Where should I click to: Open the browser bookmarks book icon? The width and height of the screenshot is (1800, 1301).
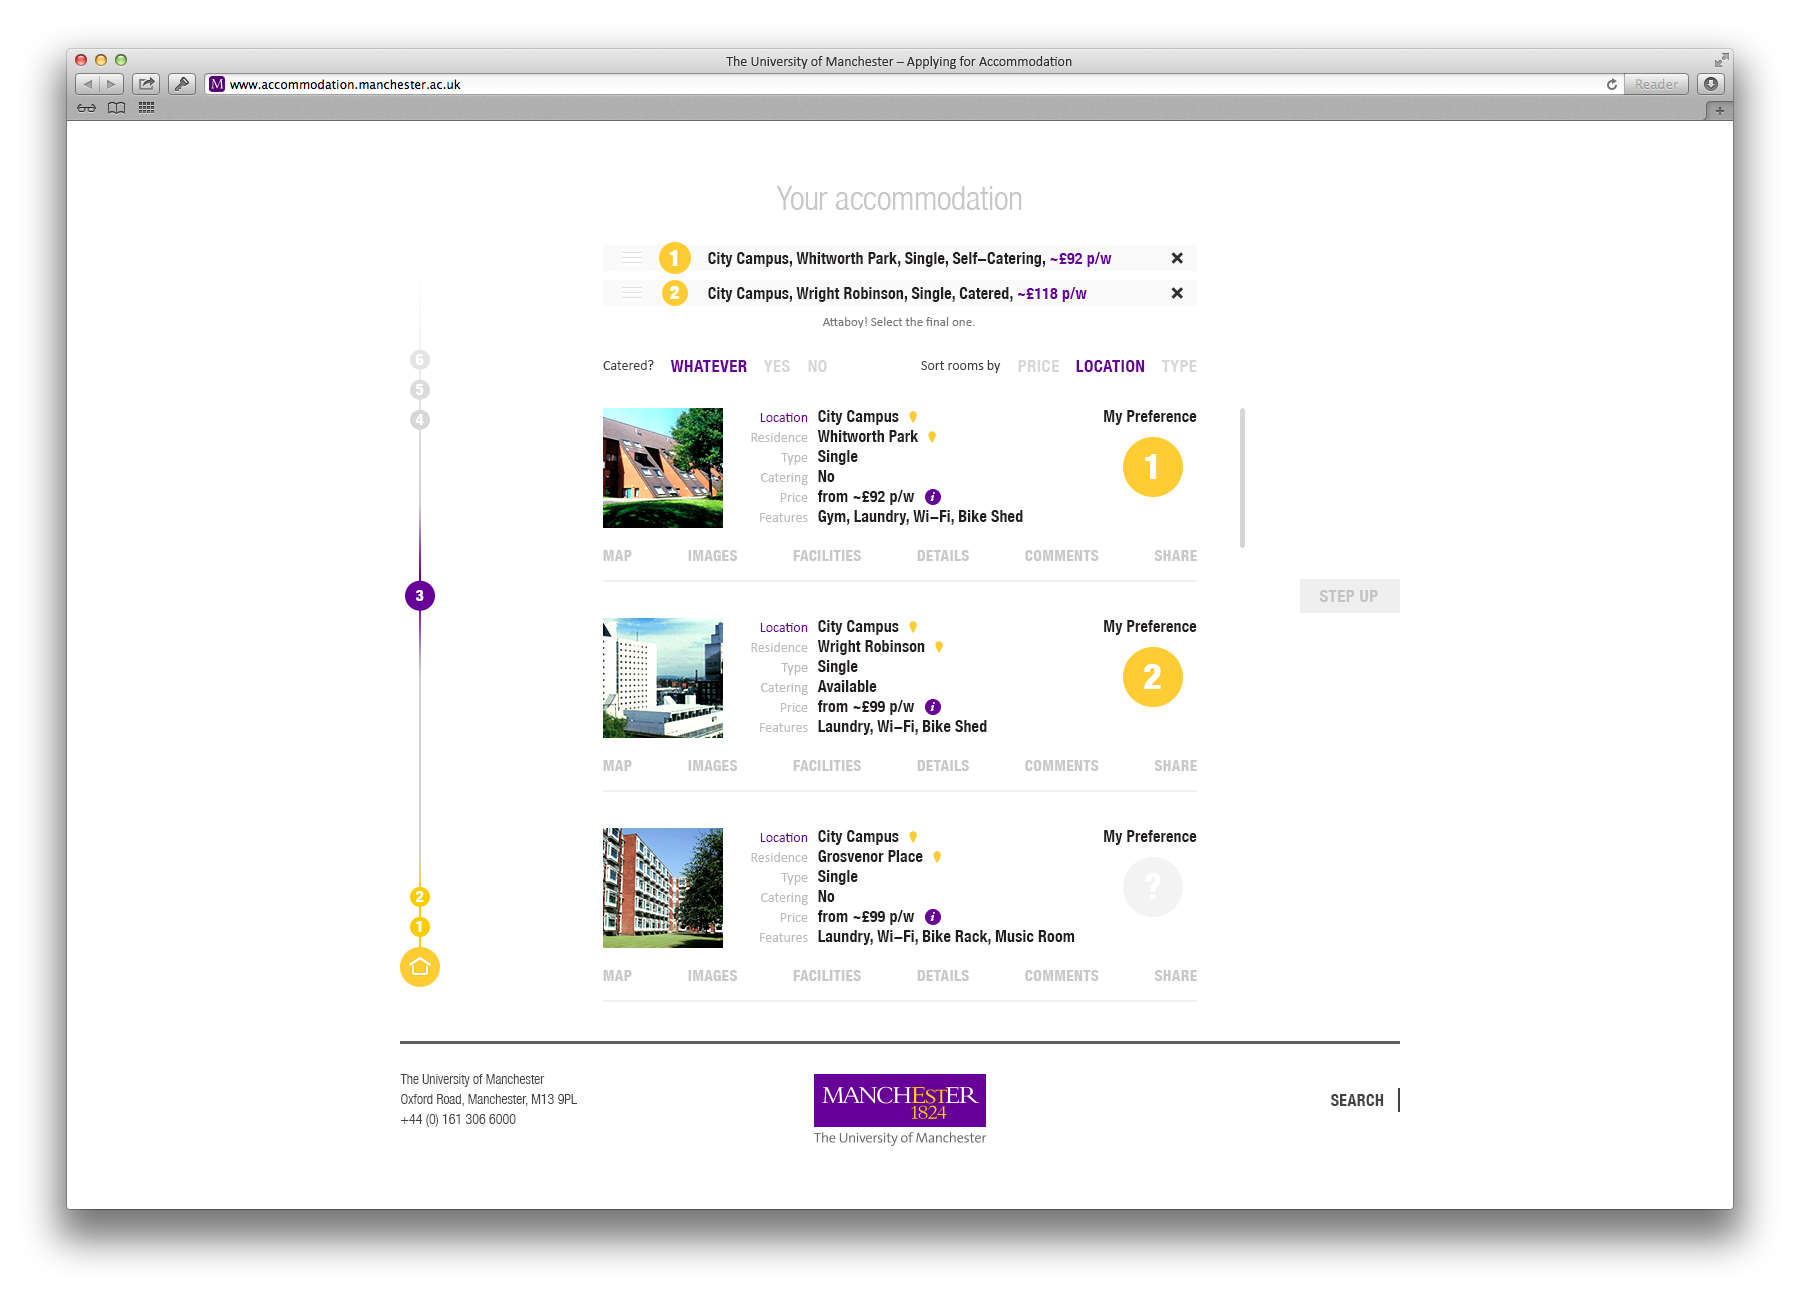coord(117,108)
